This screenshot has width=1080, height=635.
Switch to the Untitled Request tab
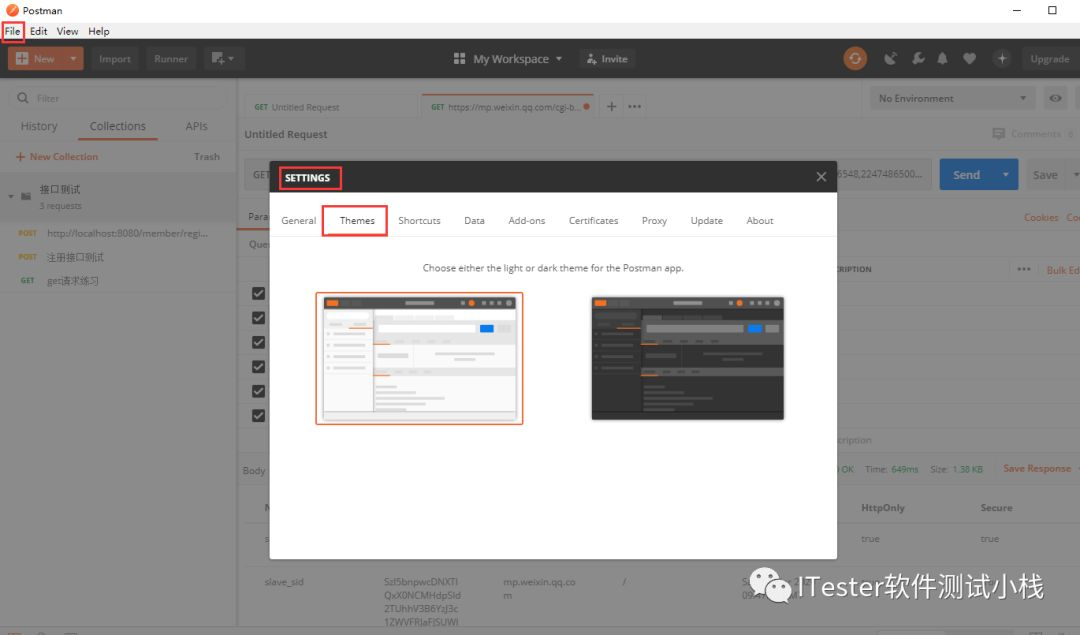[331, 107]
